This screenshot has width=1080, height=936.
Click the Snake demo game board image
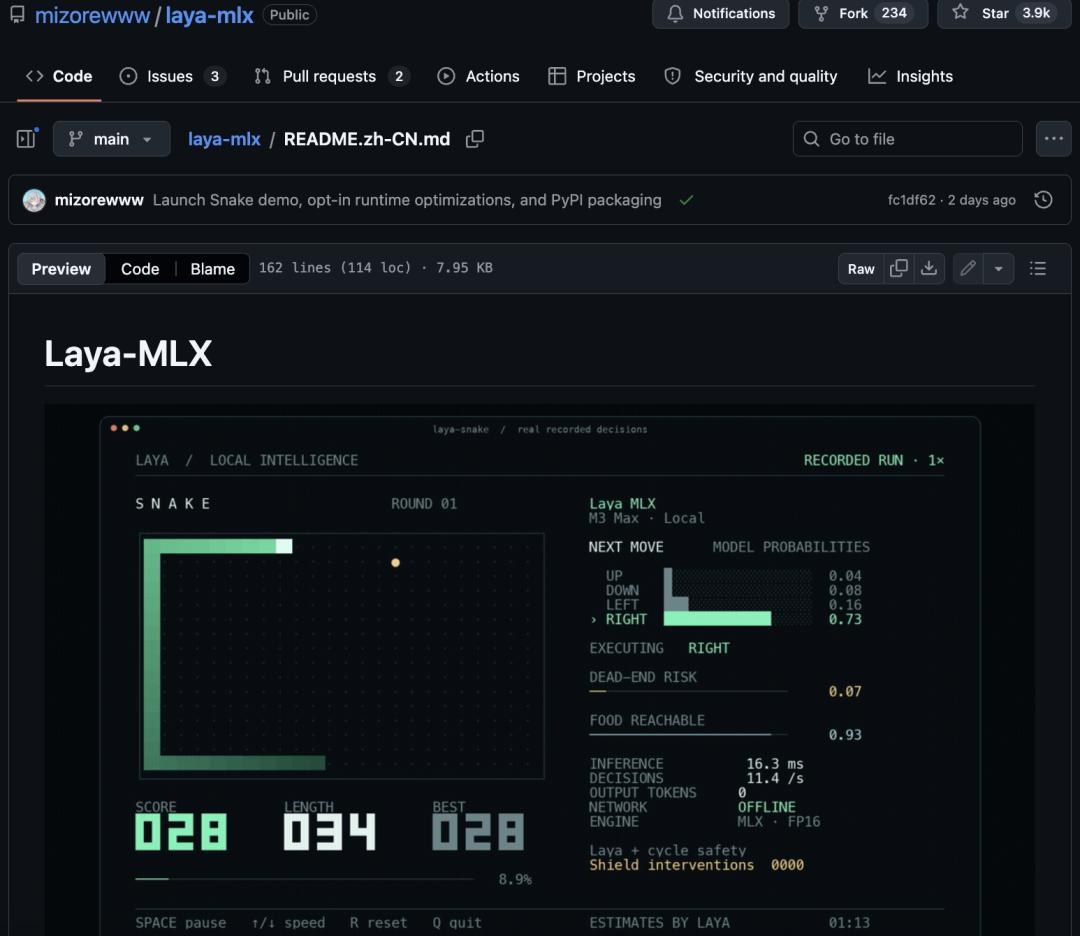coord(342,656)
